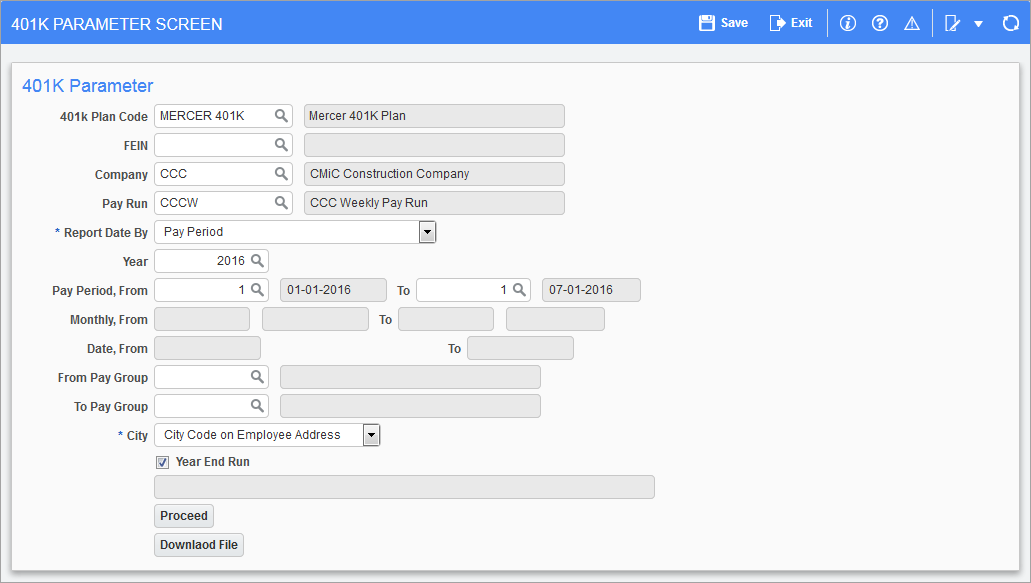Viewport: 1031px width, 583px height.
Task: Open lookup for To Pay Group
Action: 257,406
